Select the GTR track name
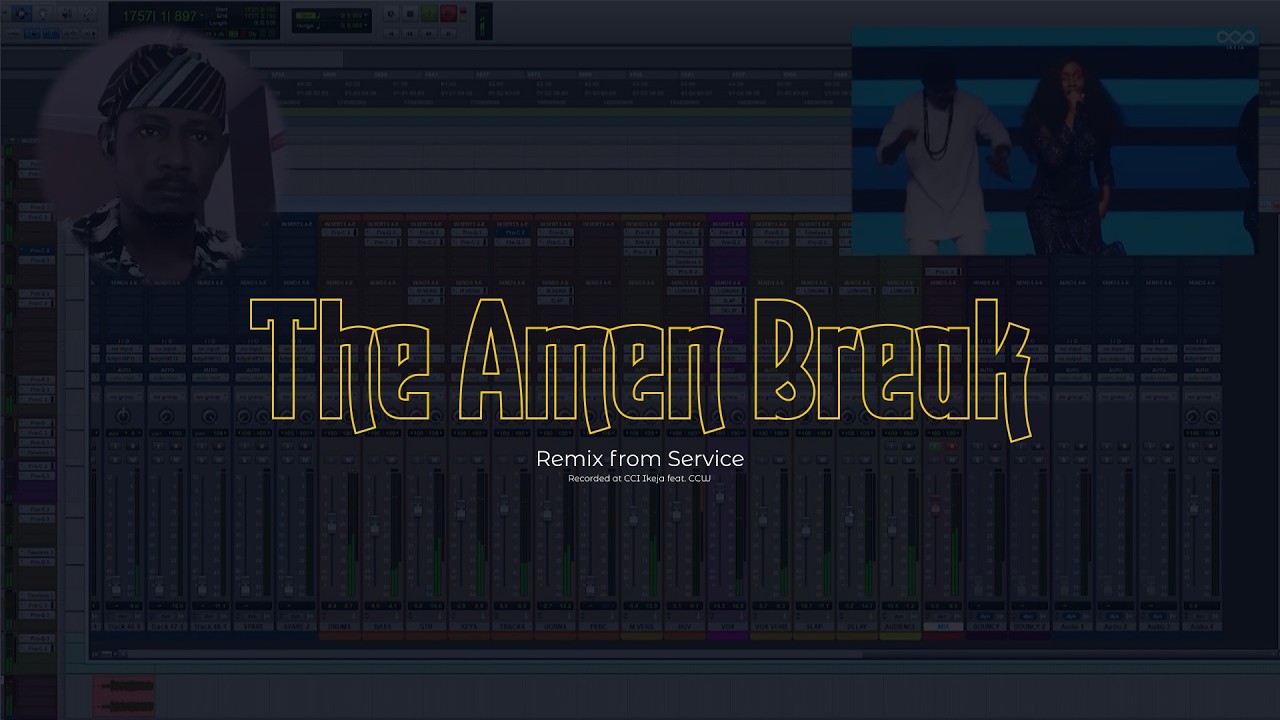 427,626
